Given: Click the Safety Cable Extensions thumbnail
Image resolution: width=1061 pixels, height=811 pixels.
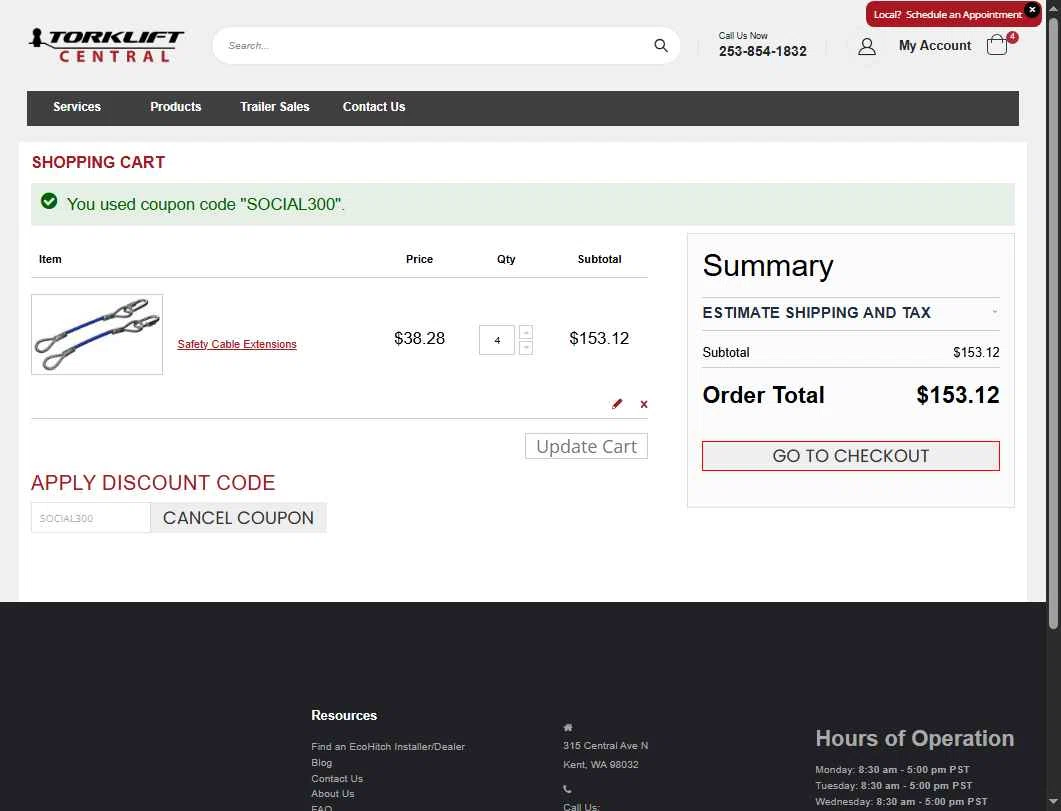Looking at the screenshot, I should [97, 334].
